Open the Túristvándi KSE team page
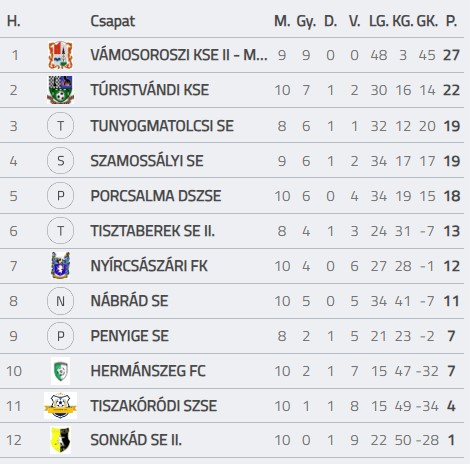The width and height of the screenshot is (470, 464). [x=150, y=90]
